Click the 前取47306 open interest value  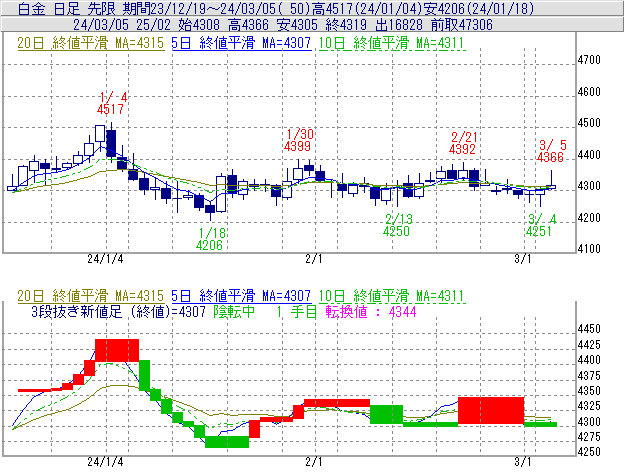pos(462,25)
